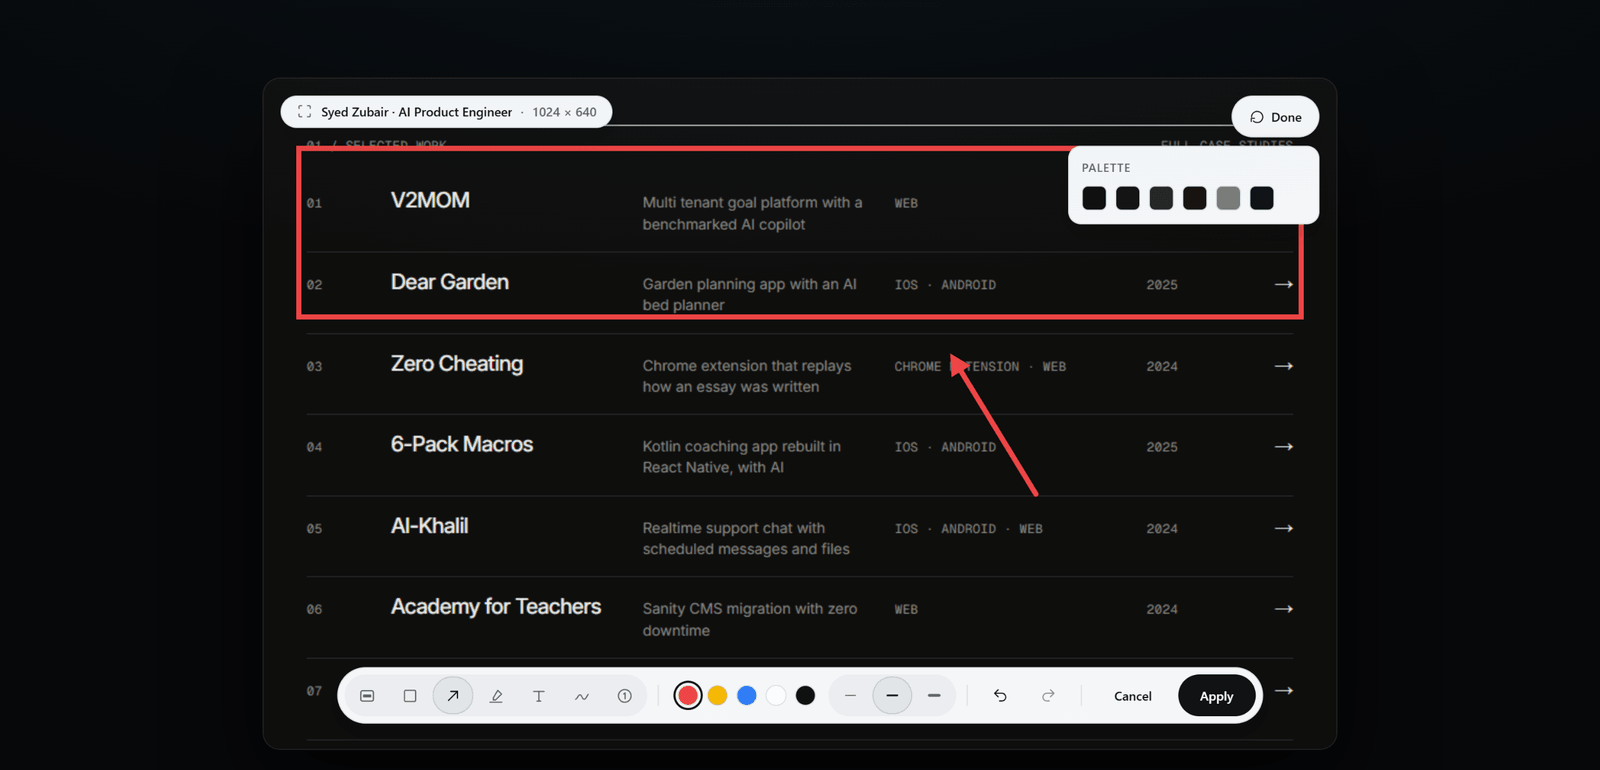Click 'Sanity CMS migration with zero downtime' description
The width and height of the screenshot is (1600, 770).
pos(750,620)
